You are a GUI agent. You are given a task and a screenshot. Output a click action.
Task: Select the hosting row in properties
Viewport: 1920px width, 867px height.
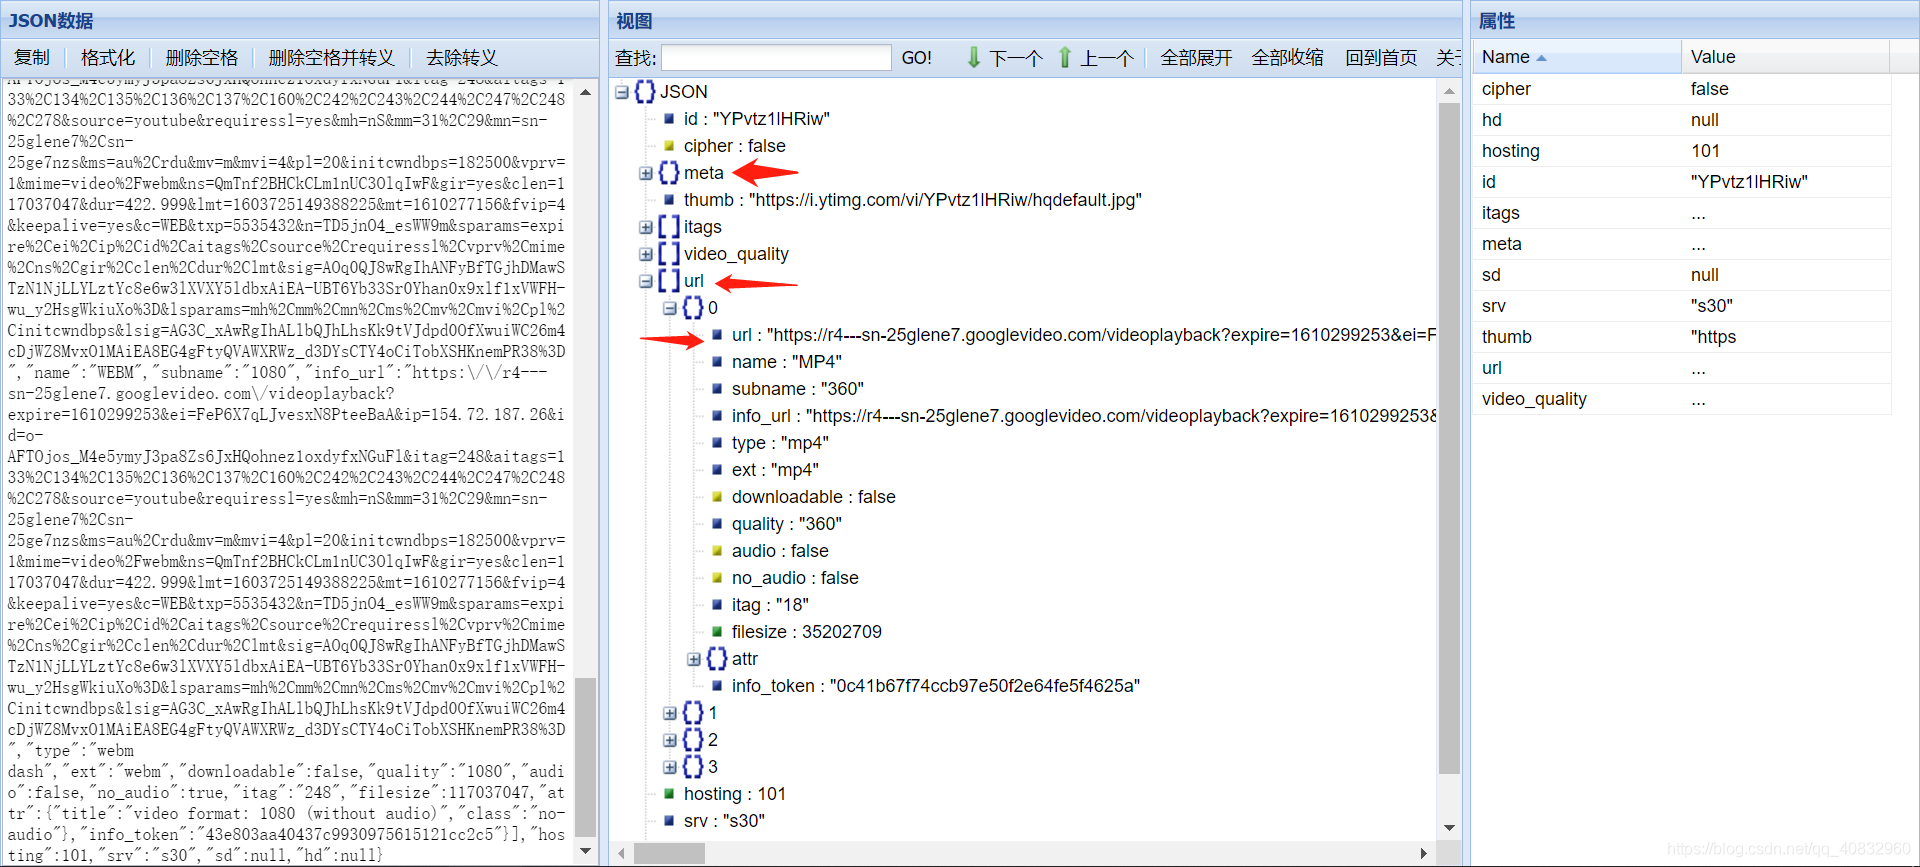pyautogui.click(x=1681, y=151)
